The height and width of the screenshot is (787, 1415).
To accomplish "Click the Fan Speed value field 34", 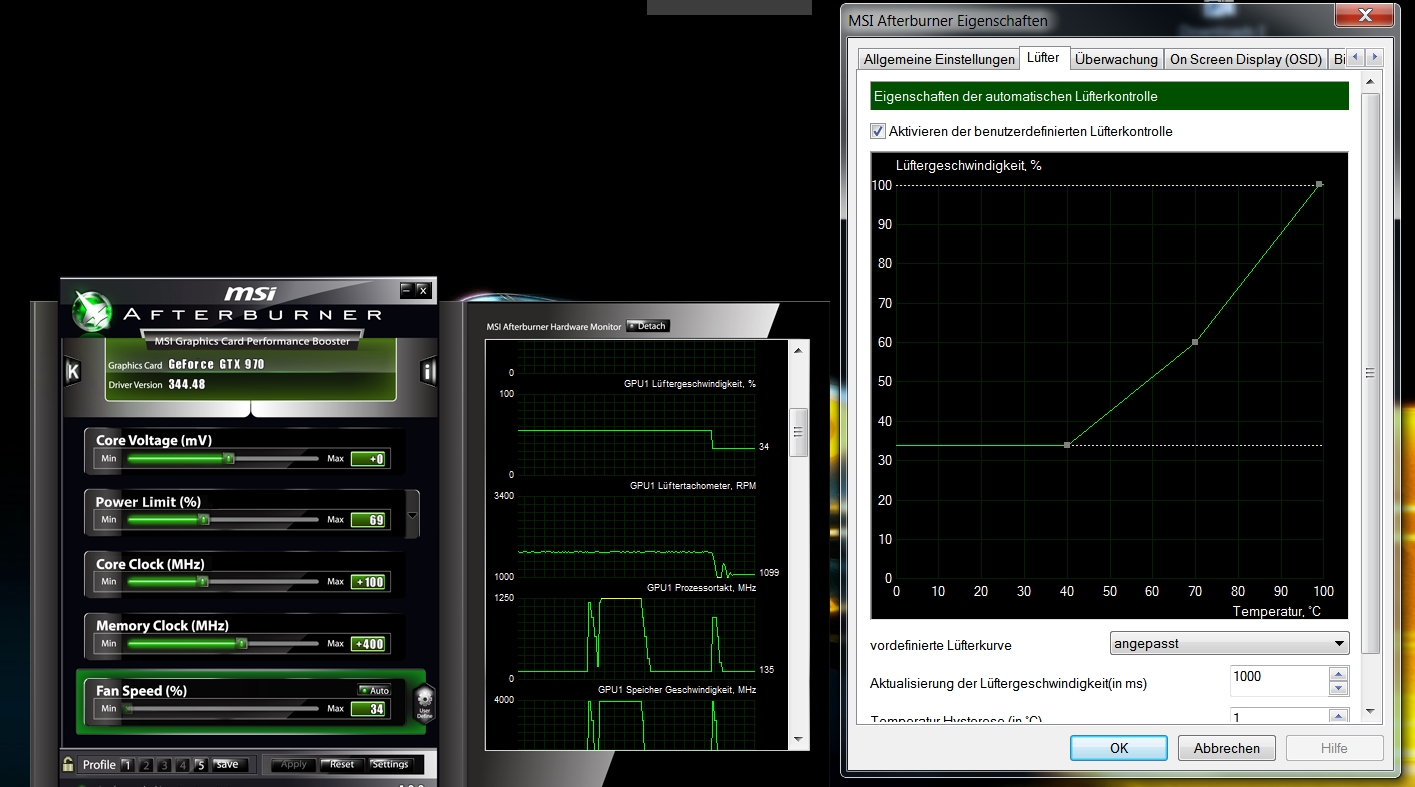I will click(368, 709).
